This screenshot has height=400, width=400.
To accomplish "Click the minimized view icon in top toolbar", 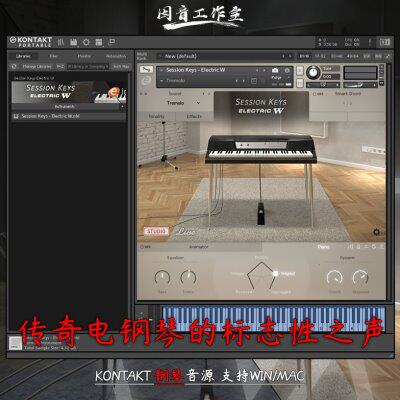I will pos(112,42).
